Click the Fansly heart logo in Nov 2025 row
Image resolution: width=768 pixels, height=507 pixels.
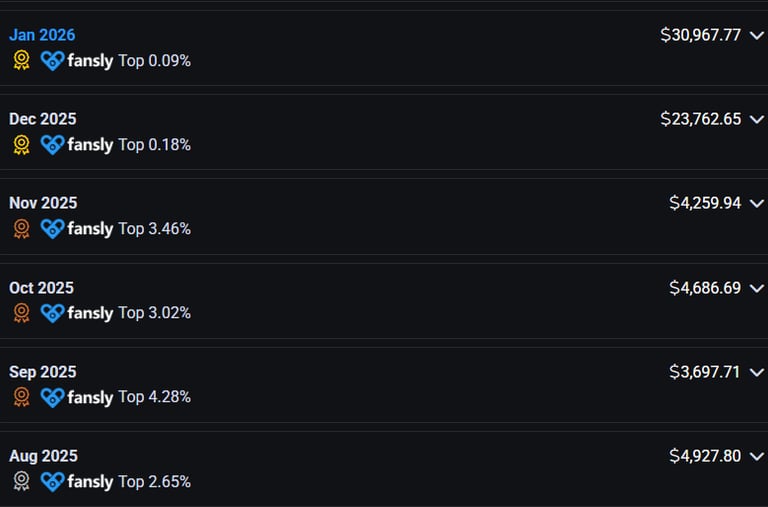point(53,229)
